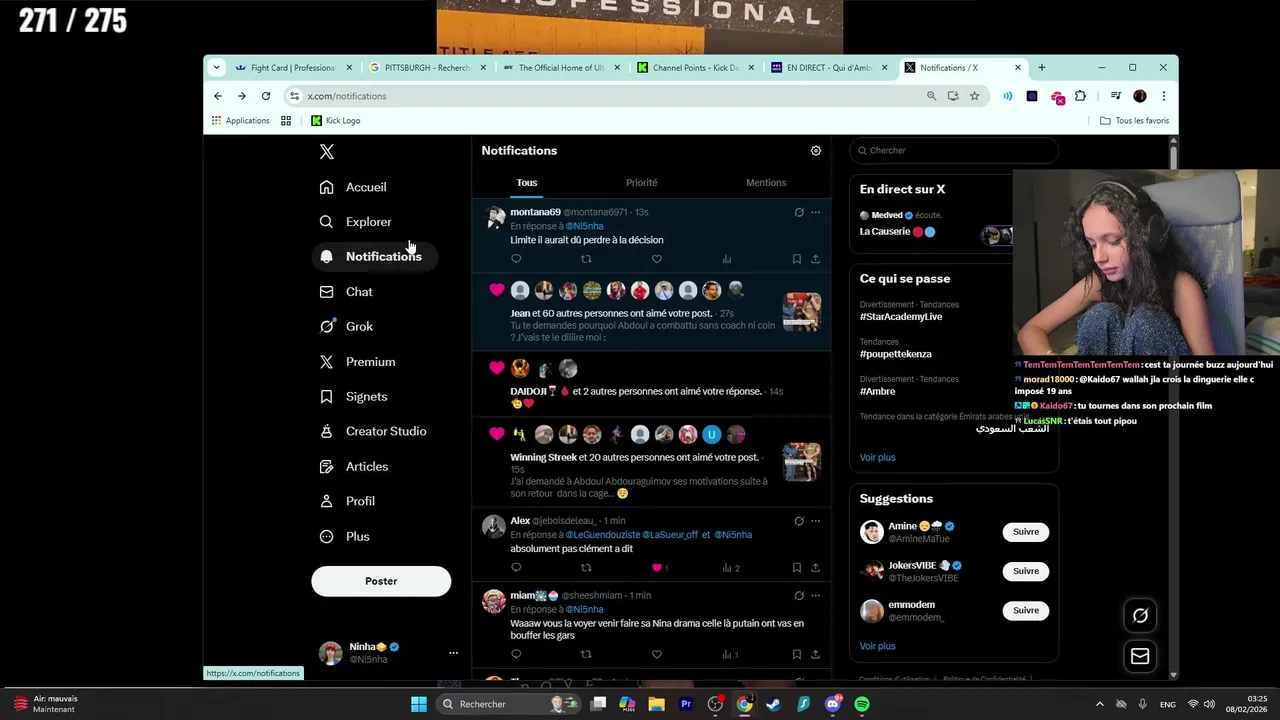
Task: Follow emmodem with Suivre button
Action: coord(1026,610)
